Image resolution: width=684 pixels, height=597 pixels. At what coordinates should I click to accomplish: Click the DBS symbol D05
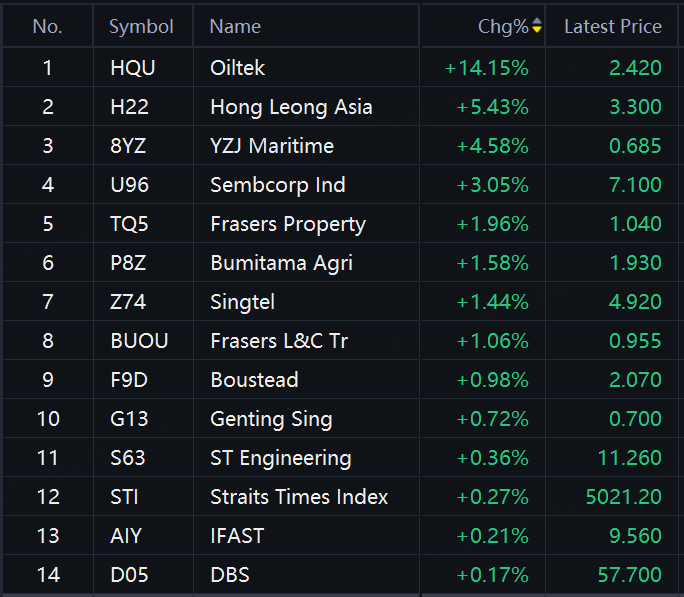[129, 575]
